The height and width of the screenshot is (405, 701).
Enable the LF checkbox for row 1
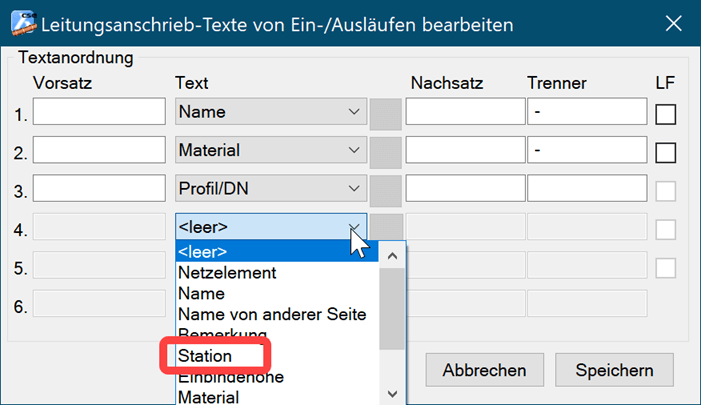pos(665,113)
